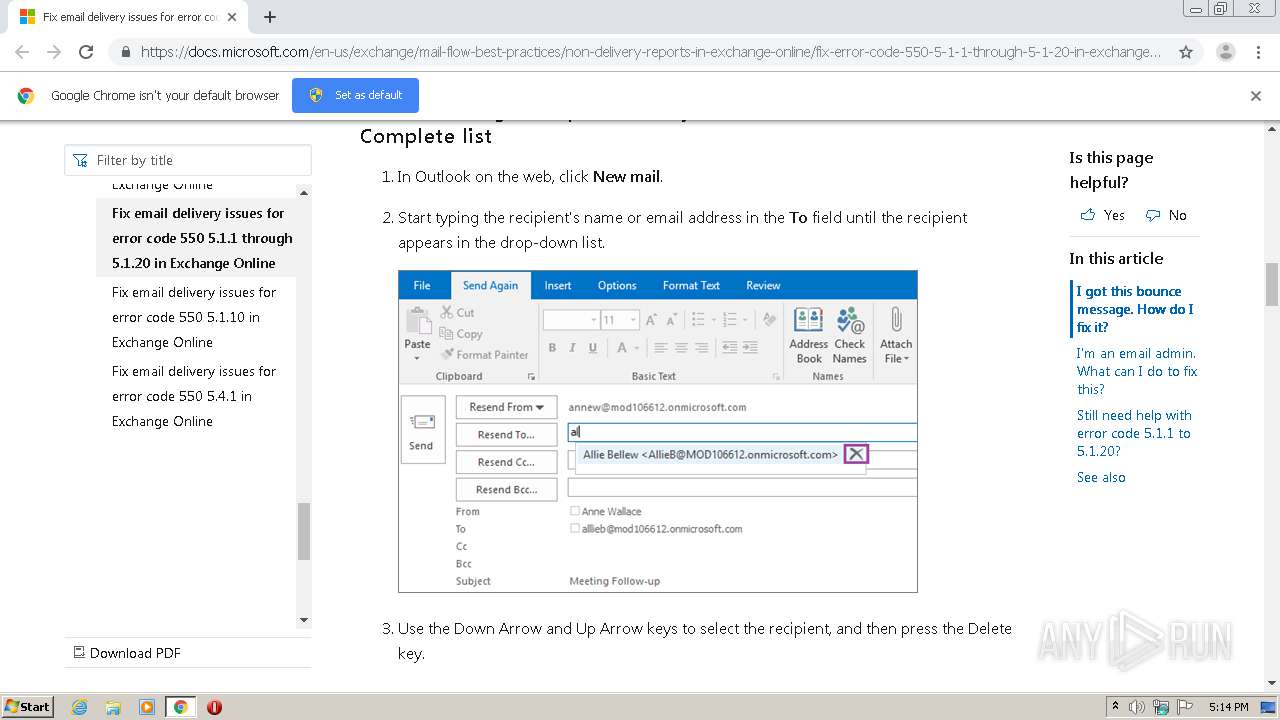Screen dimensions: 1280x720
Task: Dismiss the default browser infobar
Action: click(x=1256, y=96)
